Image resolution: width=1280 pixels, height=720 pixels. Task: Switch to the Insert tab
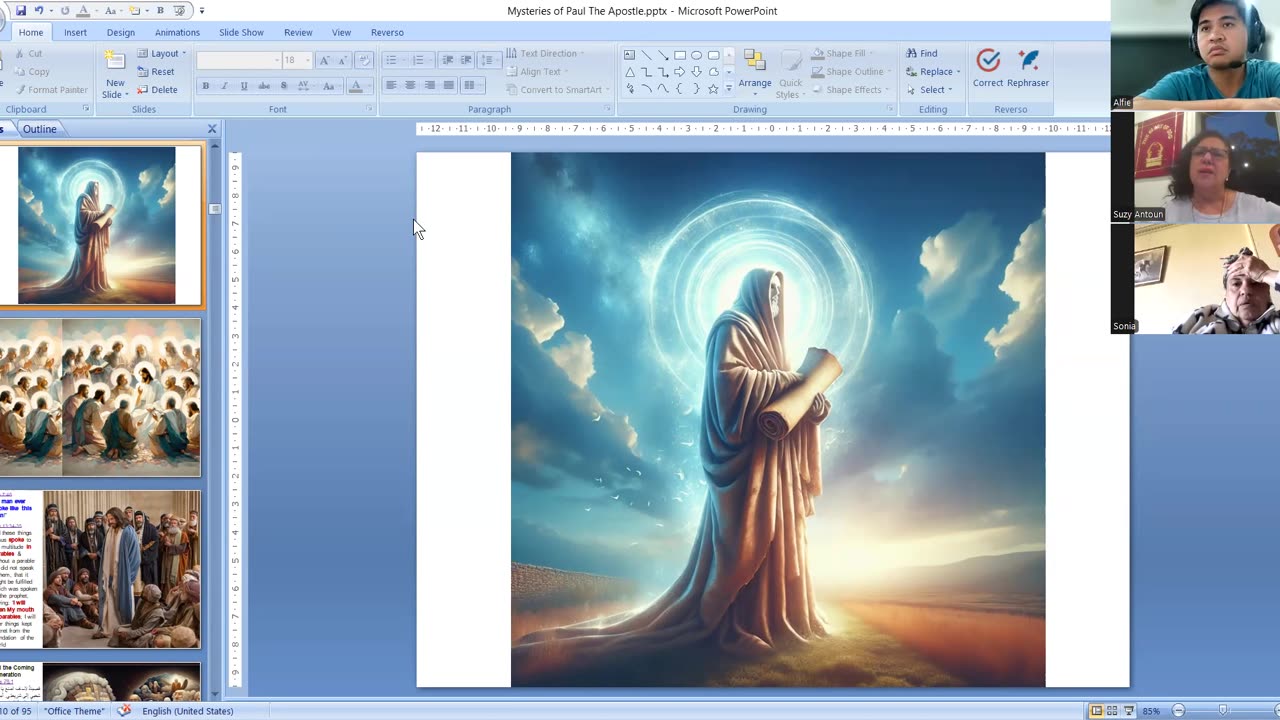75,32
